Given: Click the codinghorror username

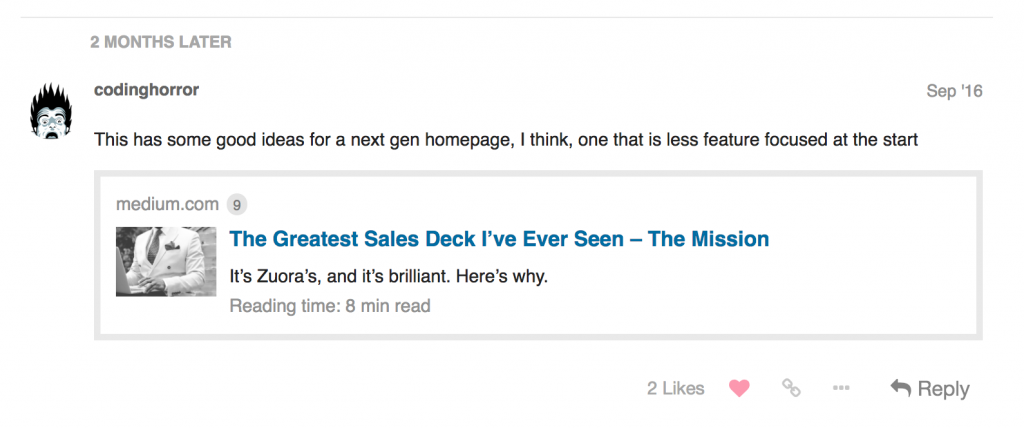Looking at the screenshot, I should point(146,90).
